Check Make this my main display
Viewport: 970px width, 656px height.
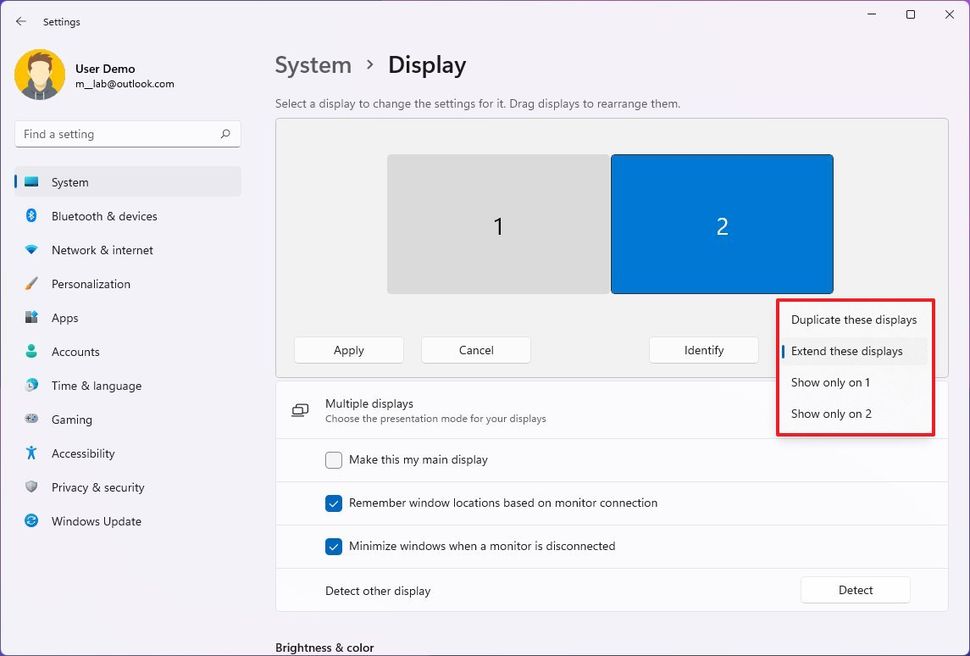(x=334, y=460)
